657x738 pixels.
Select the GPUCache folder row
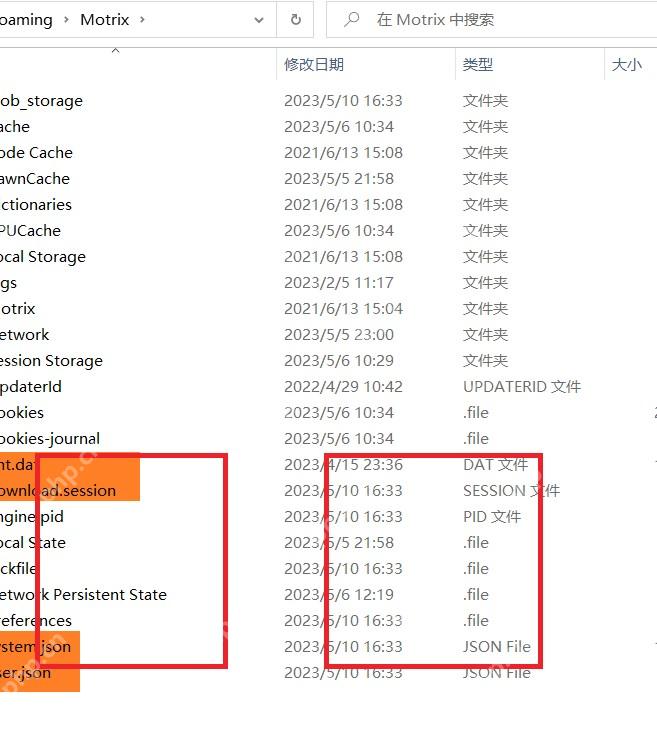tap(30, 231)
